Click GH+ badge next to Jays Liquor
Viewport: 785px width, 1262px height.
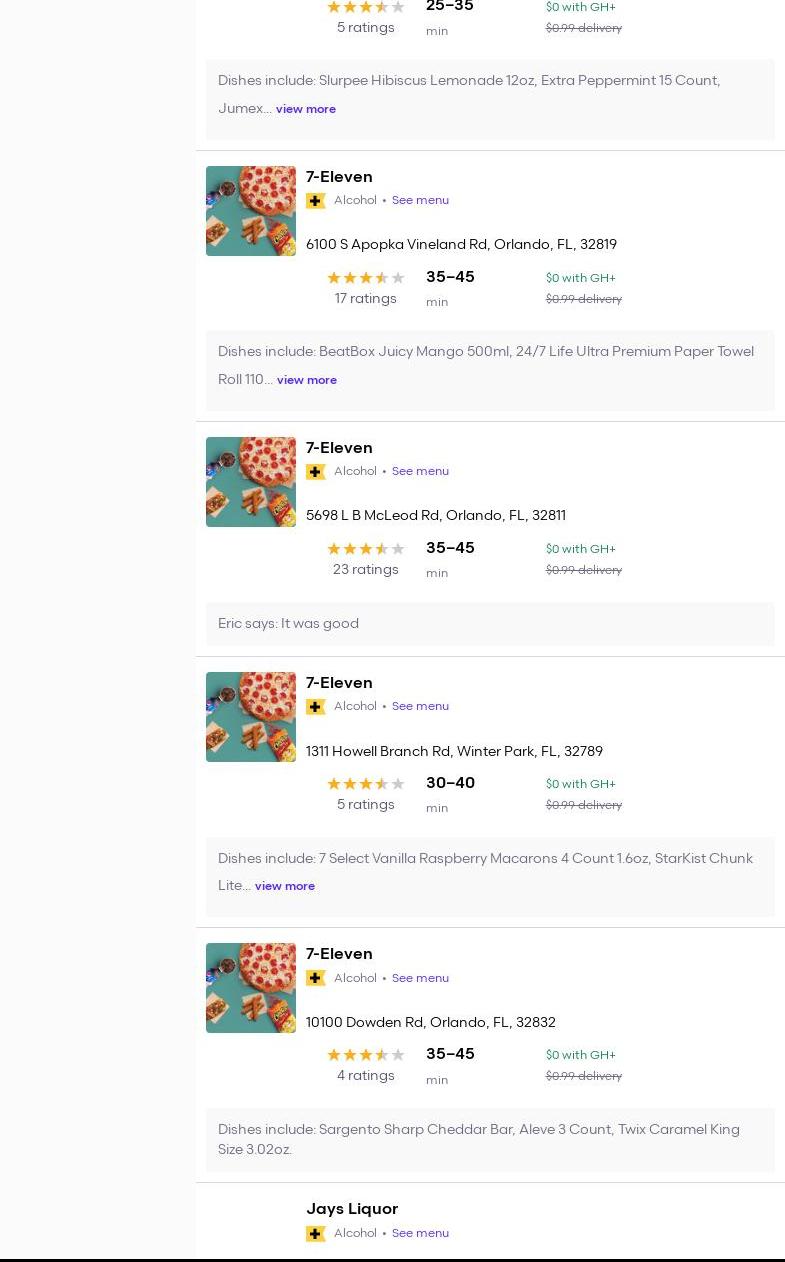[x=315, y=1234]
